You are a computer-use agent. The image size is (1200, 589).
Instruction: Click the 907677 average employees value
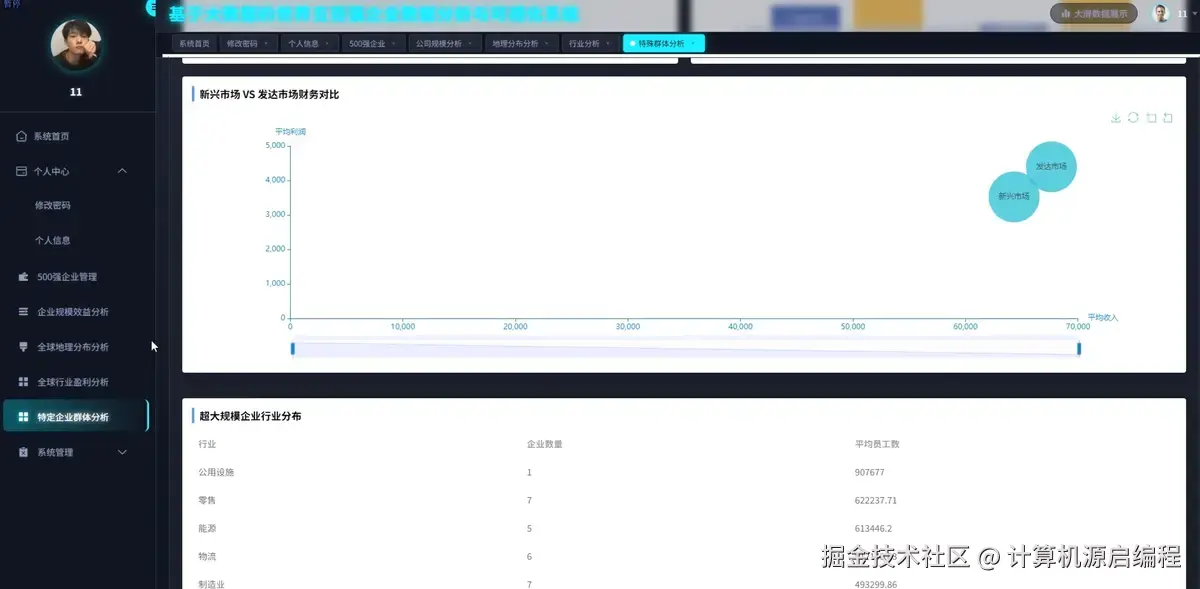(x=869, y=472)
